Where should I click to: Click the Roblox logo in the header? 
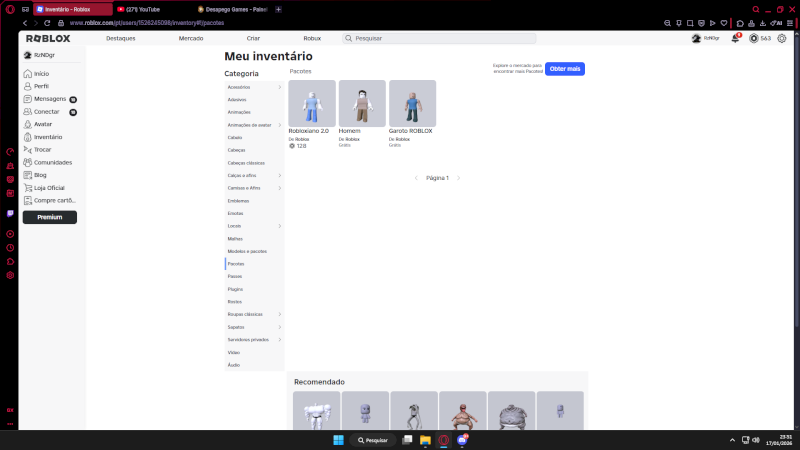coord(48,39)
